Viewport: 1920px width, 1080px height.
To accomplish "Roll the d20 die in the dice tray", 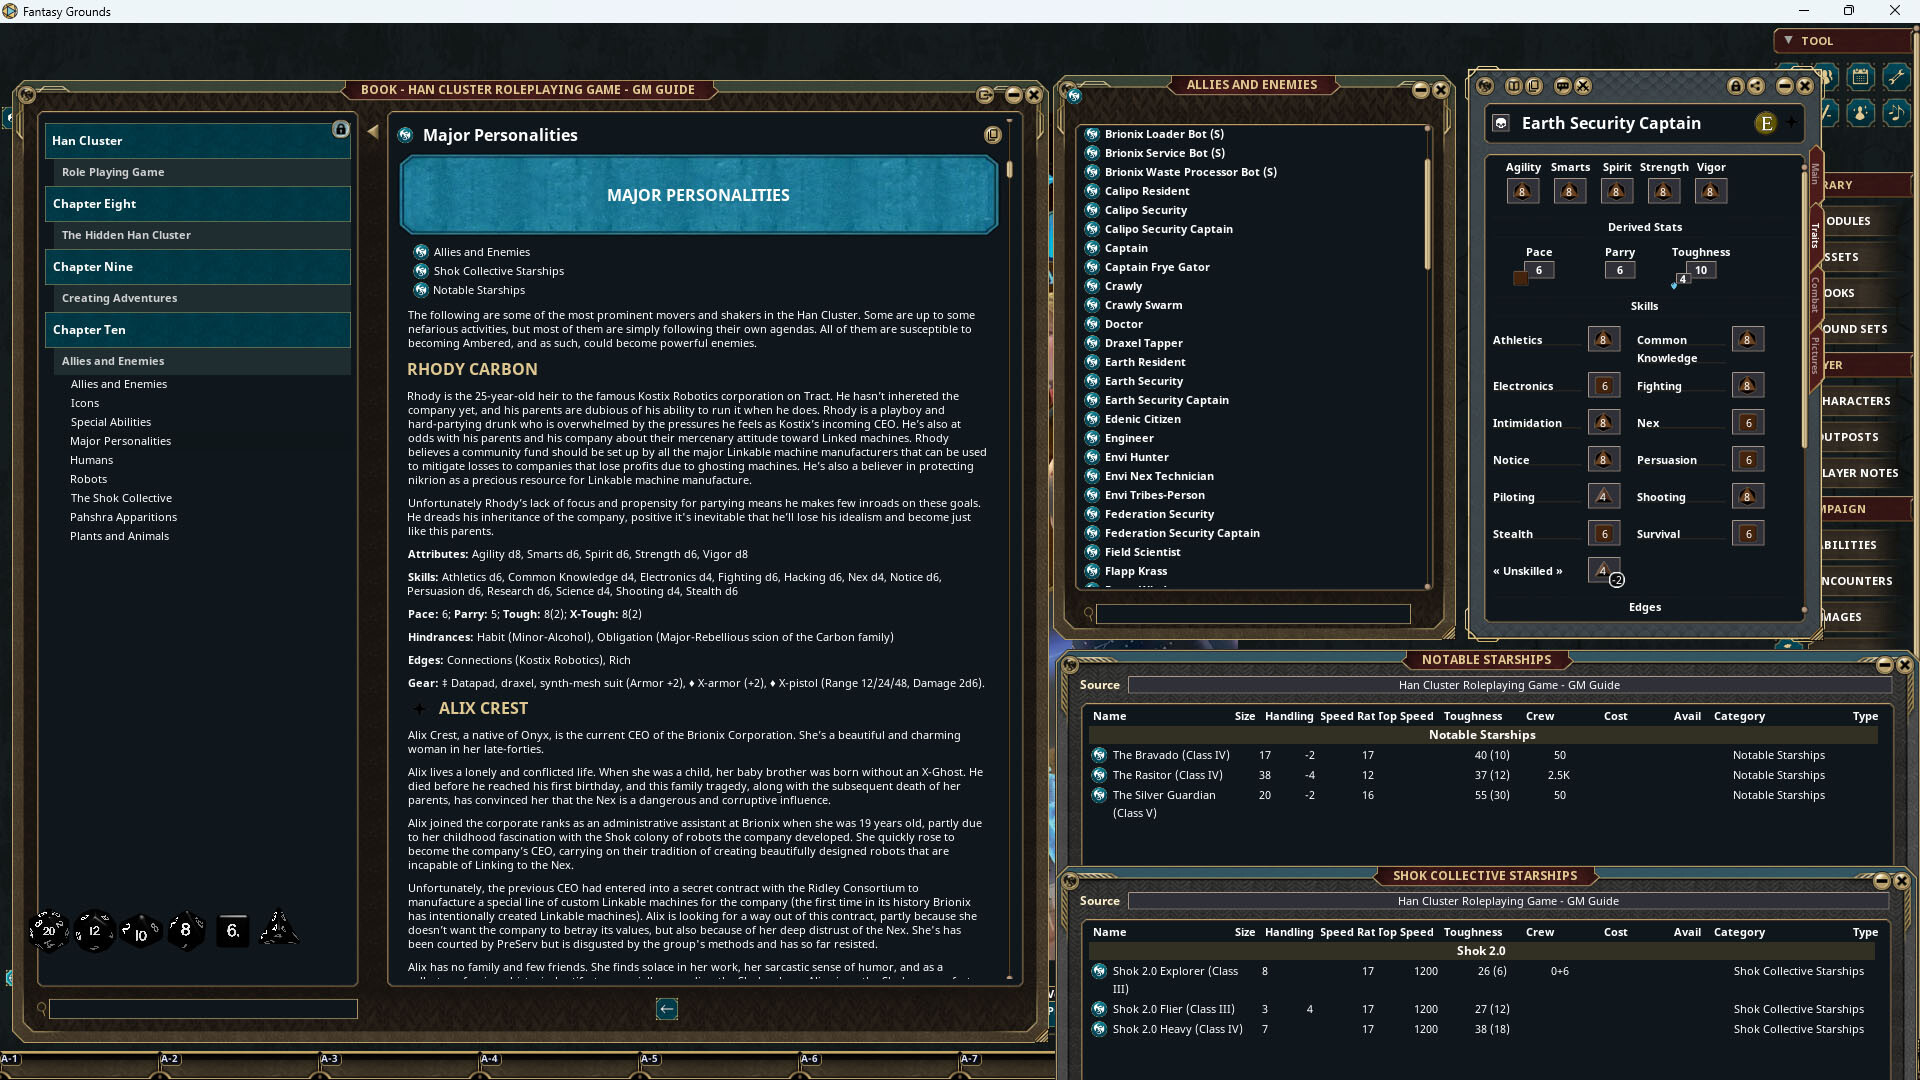I will (x=48, y=930).
